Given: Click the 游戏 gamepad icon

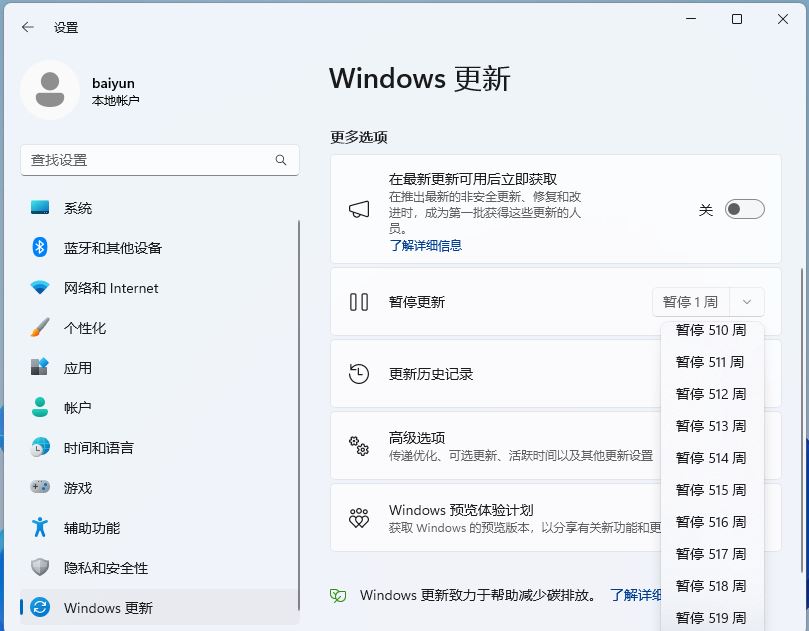Looking at the screenshot, I should (x=40, y=487).
